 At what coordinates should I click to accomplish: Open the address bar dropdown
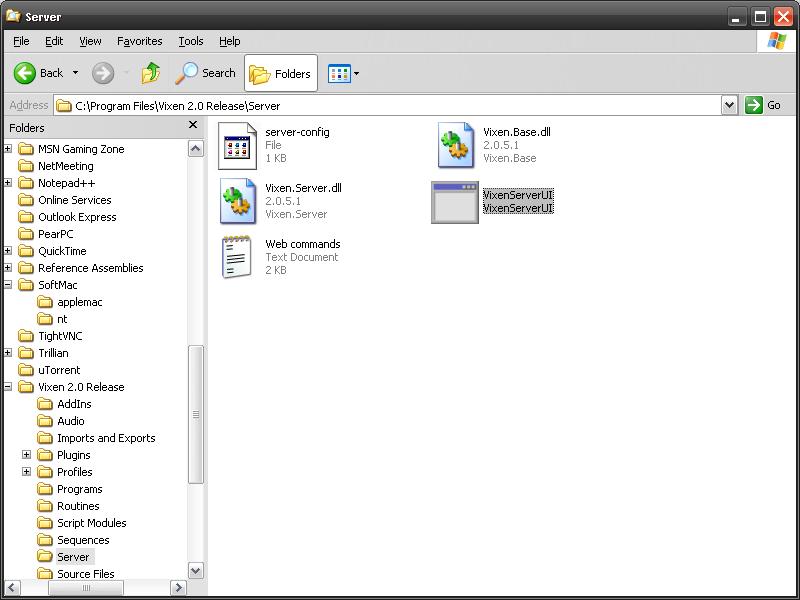pos(730,106)
